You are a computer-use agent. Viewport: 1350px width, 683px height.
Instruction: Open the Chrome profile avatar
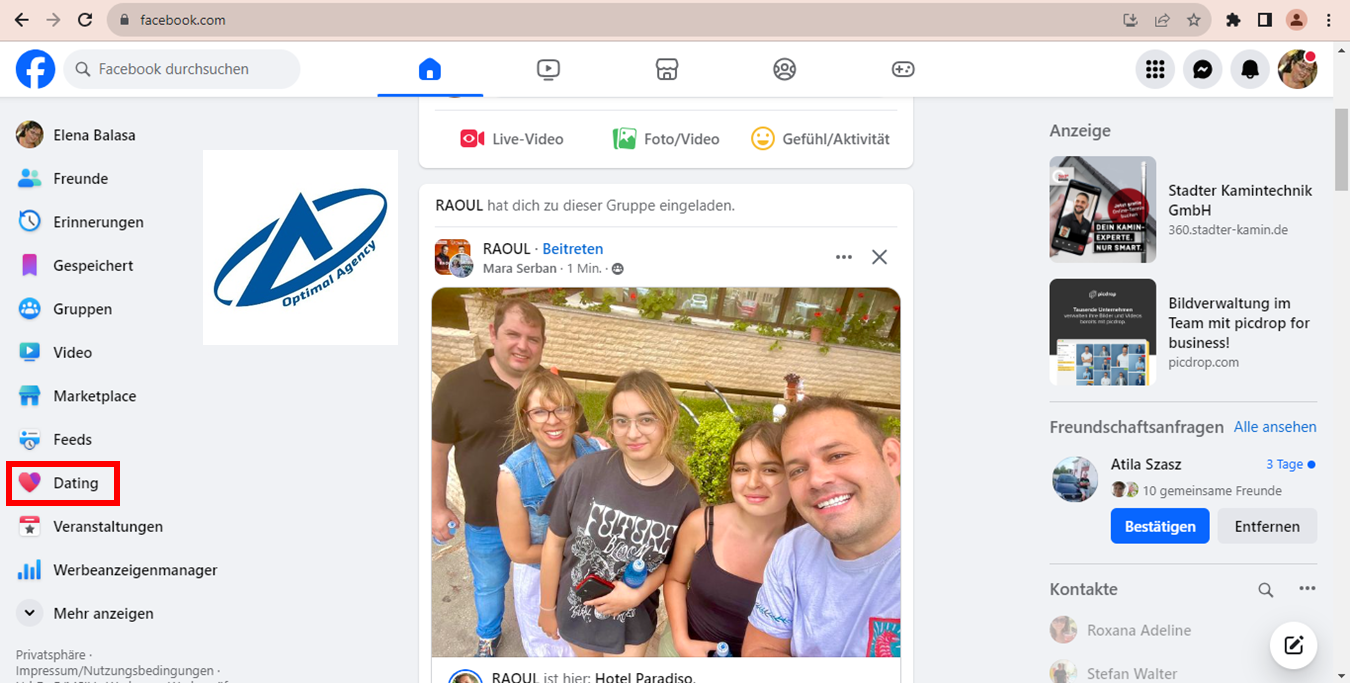click(1296, 20)
